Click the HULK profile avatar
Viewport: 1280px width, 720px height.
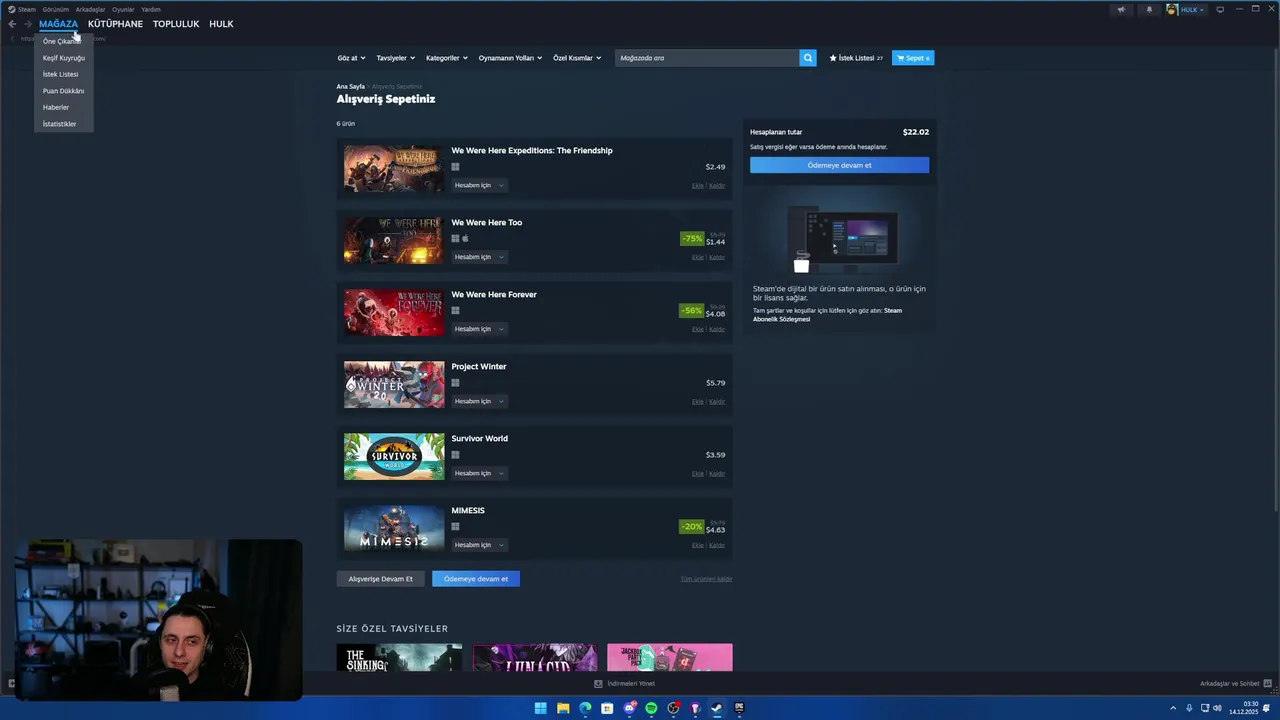click(1172, 9)
